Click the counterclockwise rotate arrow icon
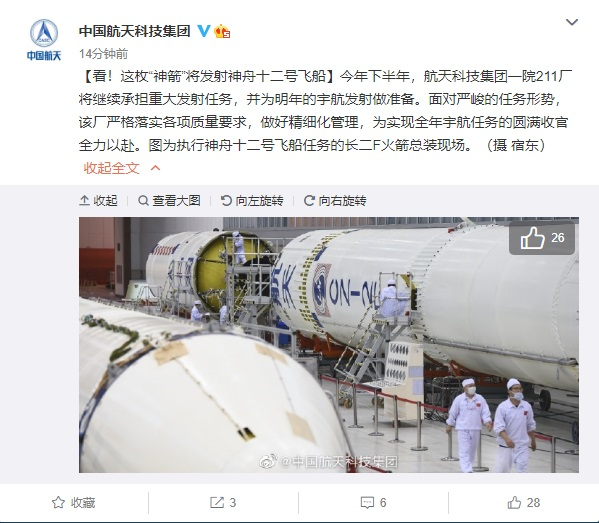599x523 pixels. [226, 201]
